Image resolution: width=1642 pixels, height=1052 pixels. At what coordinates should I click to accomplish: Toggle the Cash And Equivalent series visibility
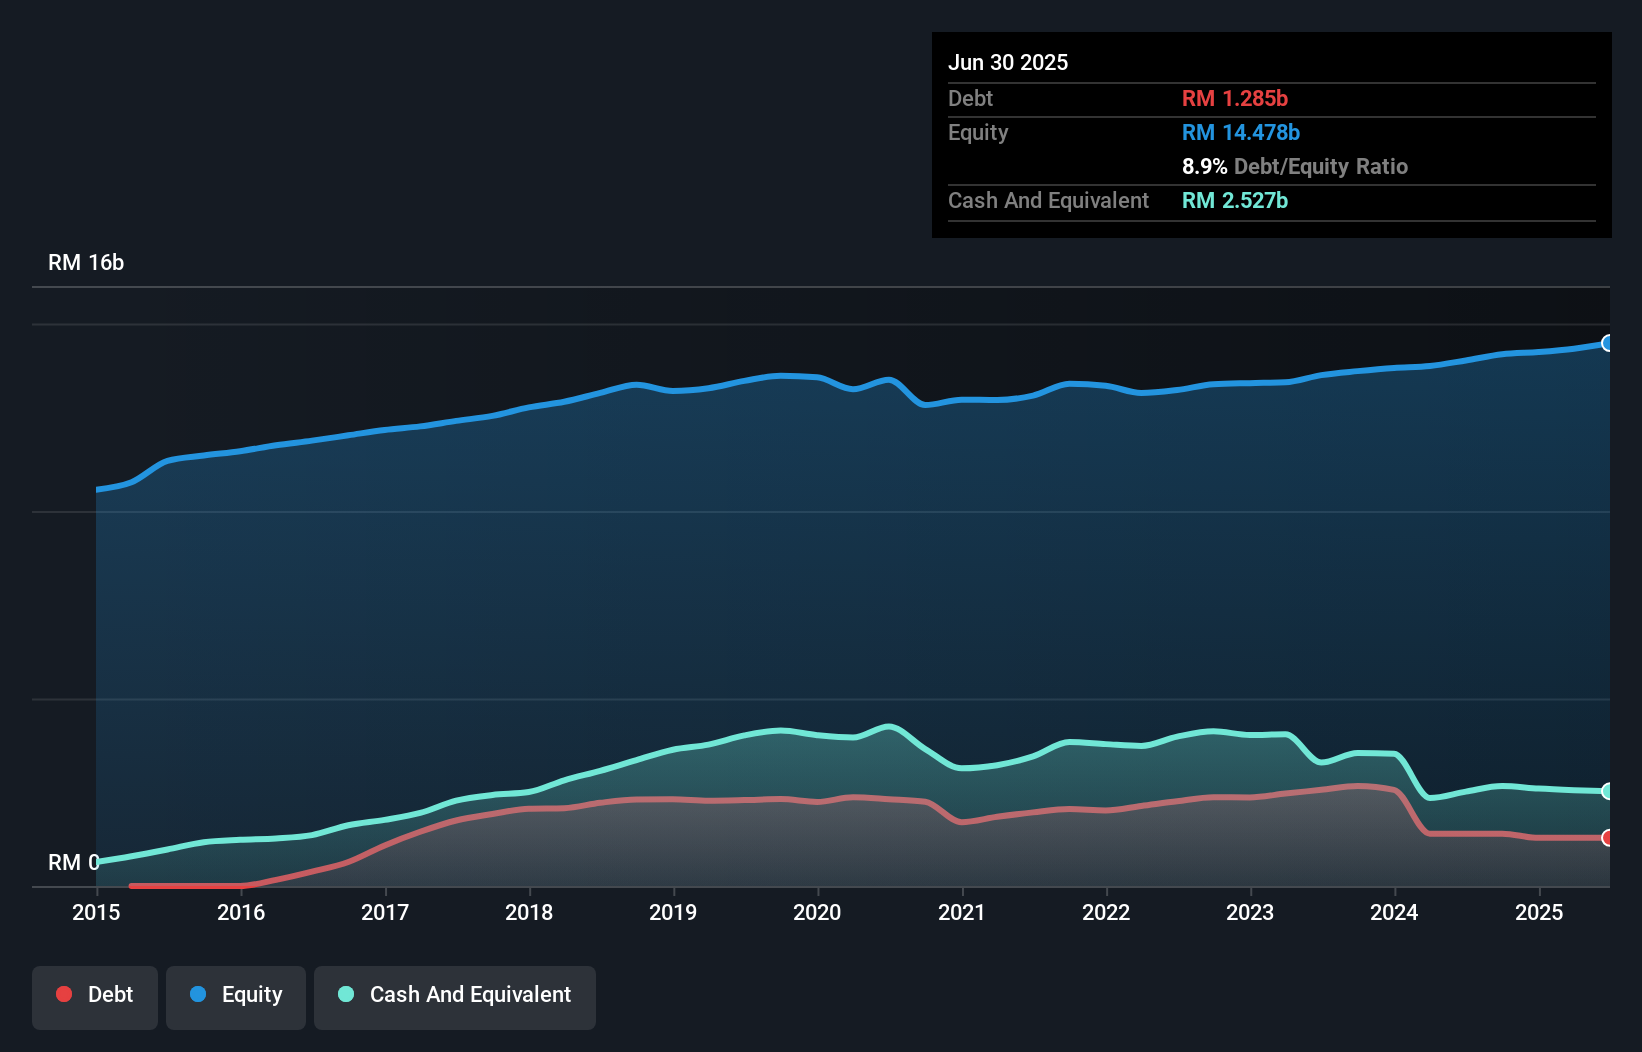(x=454, y=995)
